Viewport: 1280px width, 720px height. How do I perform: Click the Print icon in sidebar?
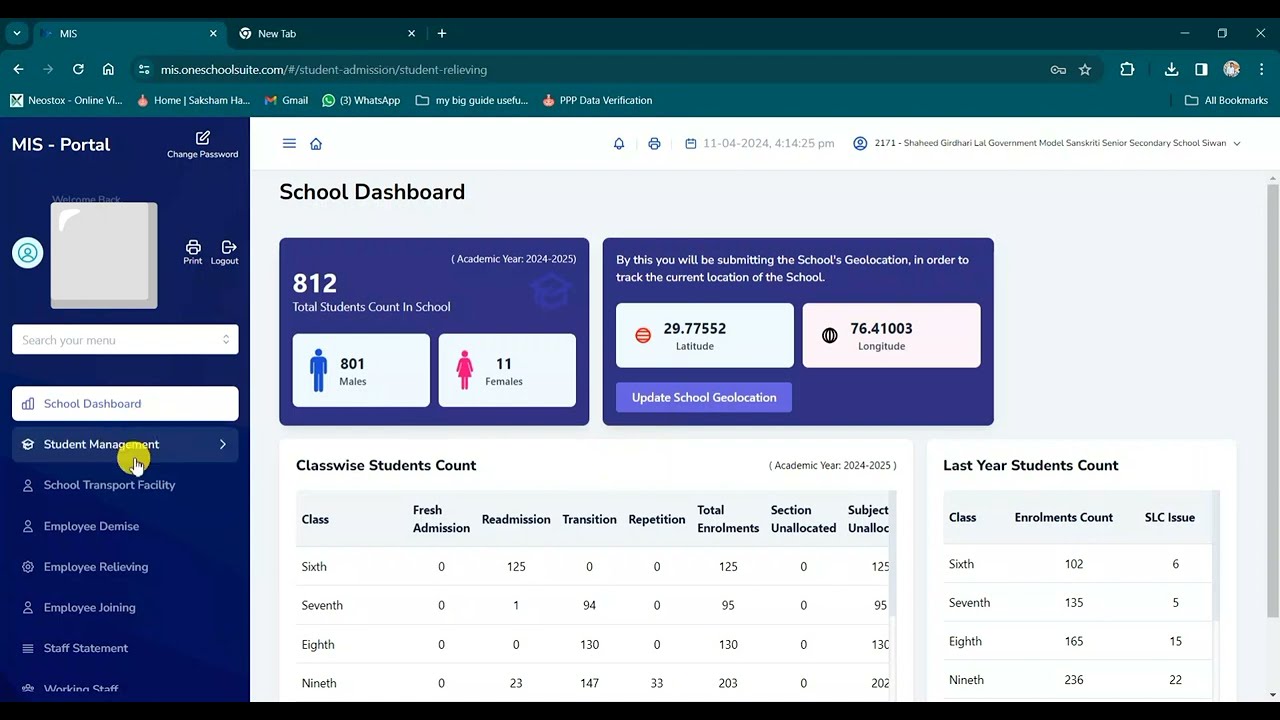click(193, 252)
